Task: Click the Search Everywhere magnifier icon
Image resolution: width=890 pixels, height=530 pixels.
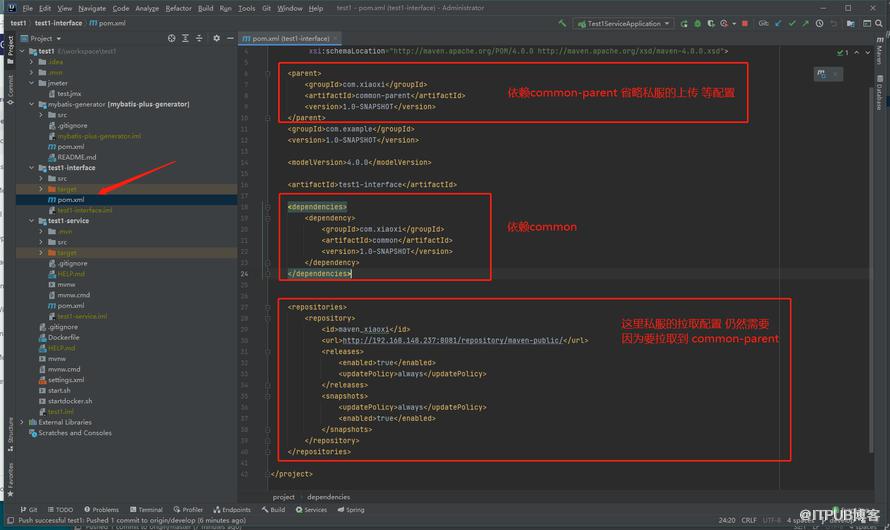Action: 879,24
